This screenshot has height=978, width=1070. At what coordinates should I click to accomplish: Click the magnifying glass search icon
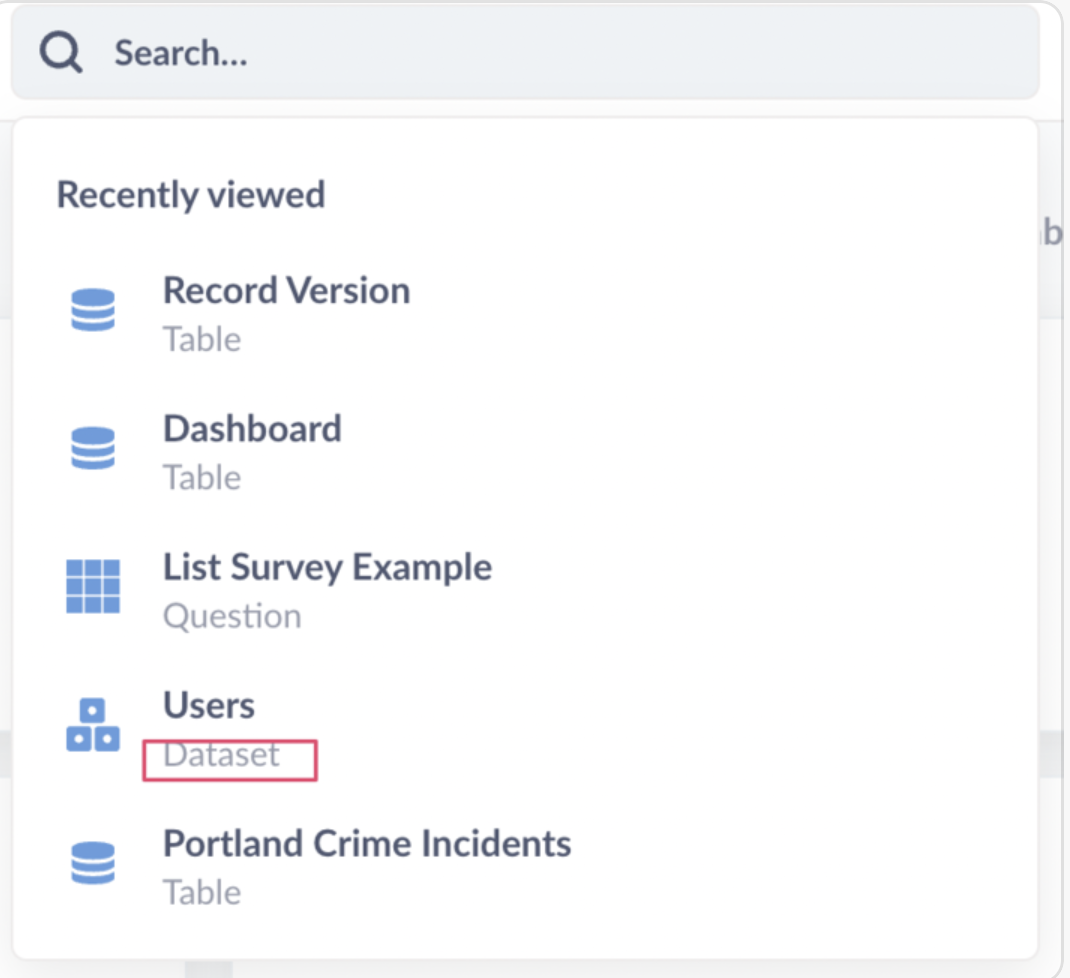[59, 50]
